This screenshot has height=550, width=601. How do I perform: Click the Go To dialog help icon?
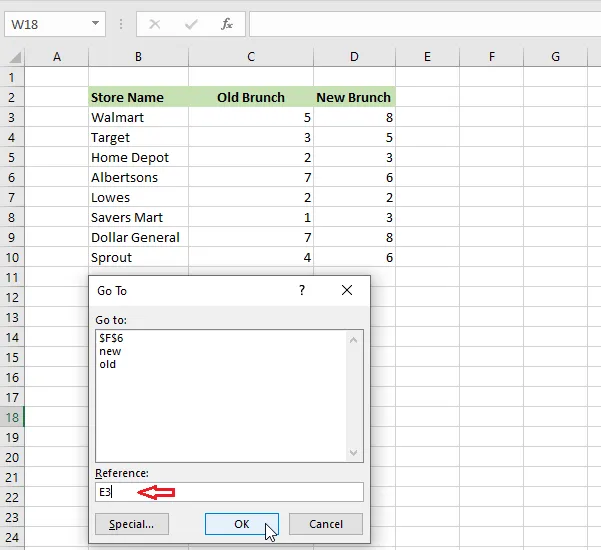point(302,290)
